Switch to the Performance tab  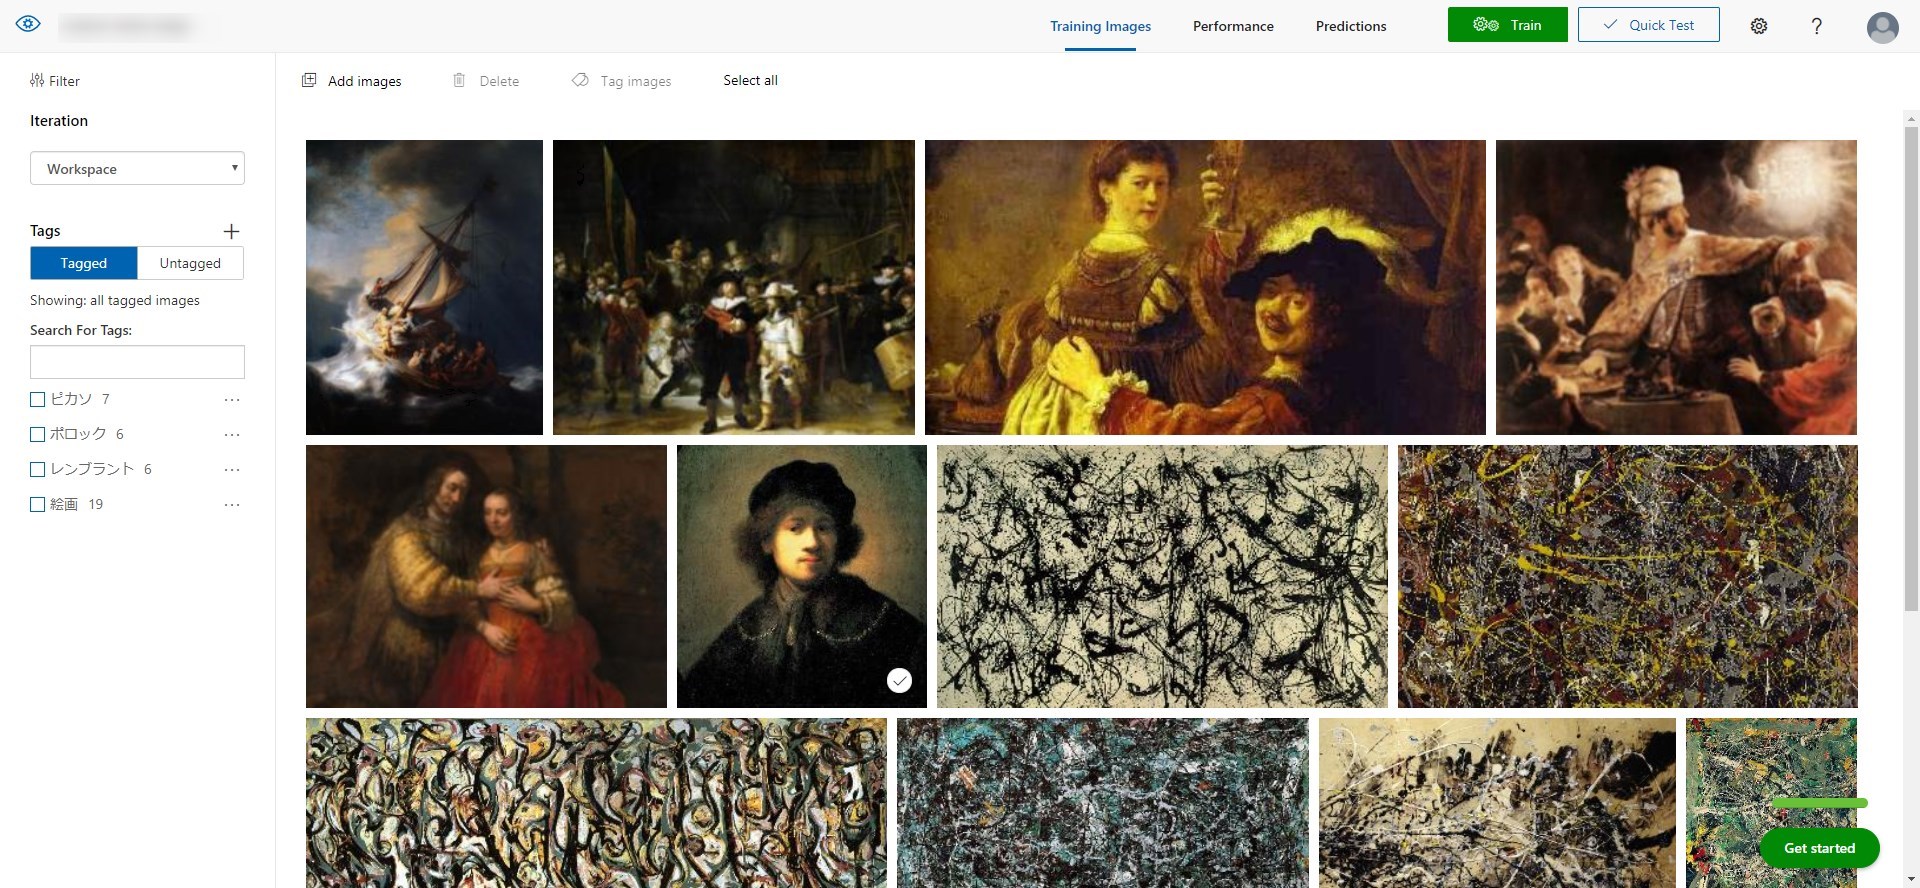pyautogui.click(x=1232, y=26)
